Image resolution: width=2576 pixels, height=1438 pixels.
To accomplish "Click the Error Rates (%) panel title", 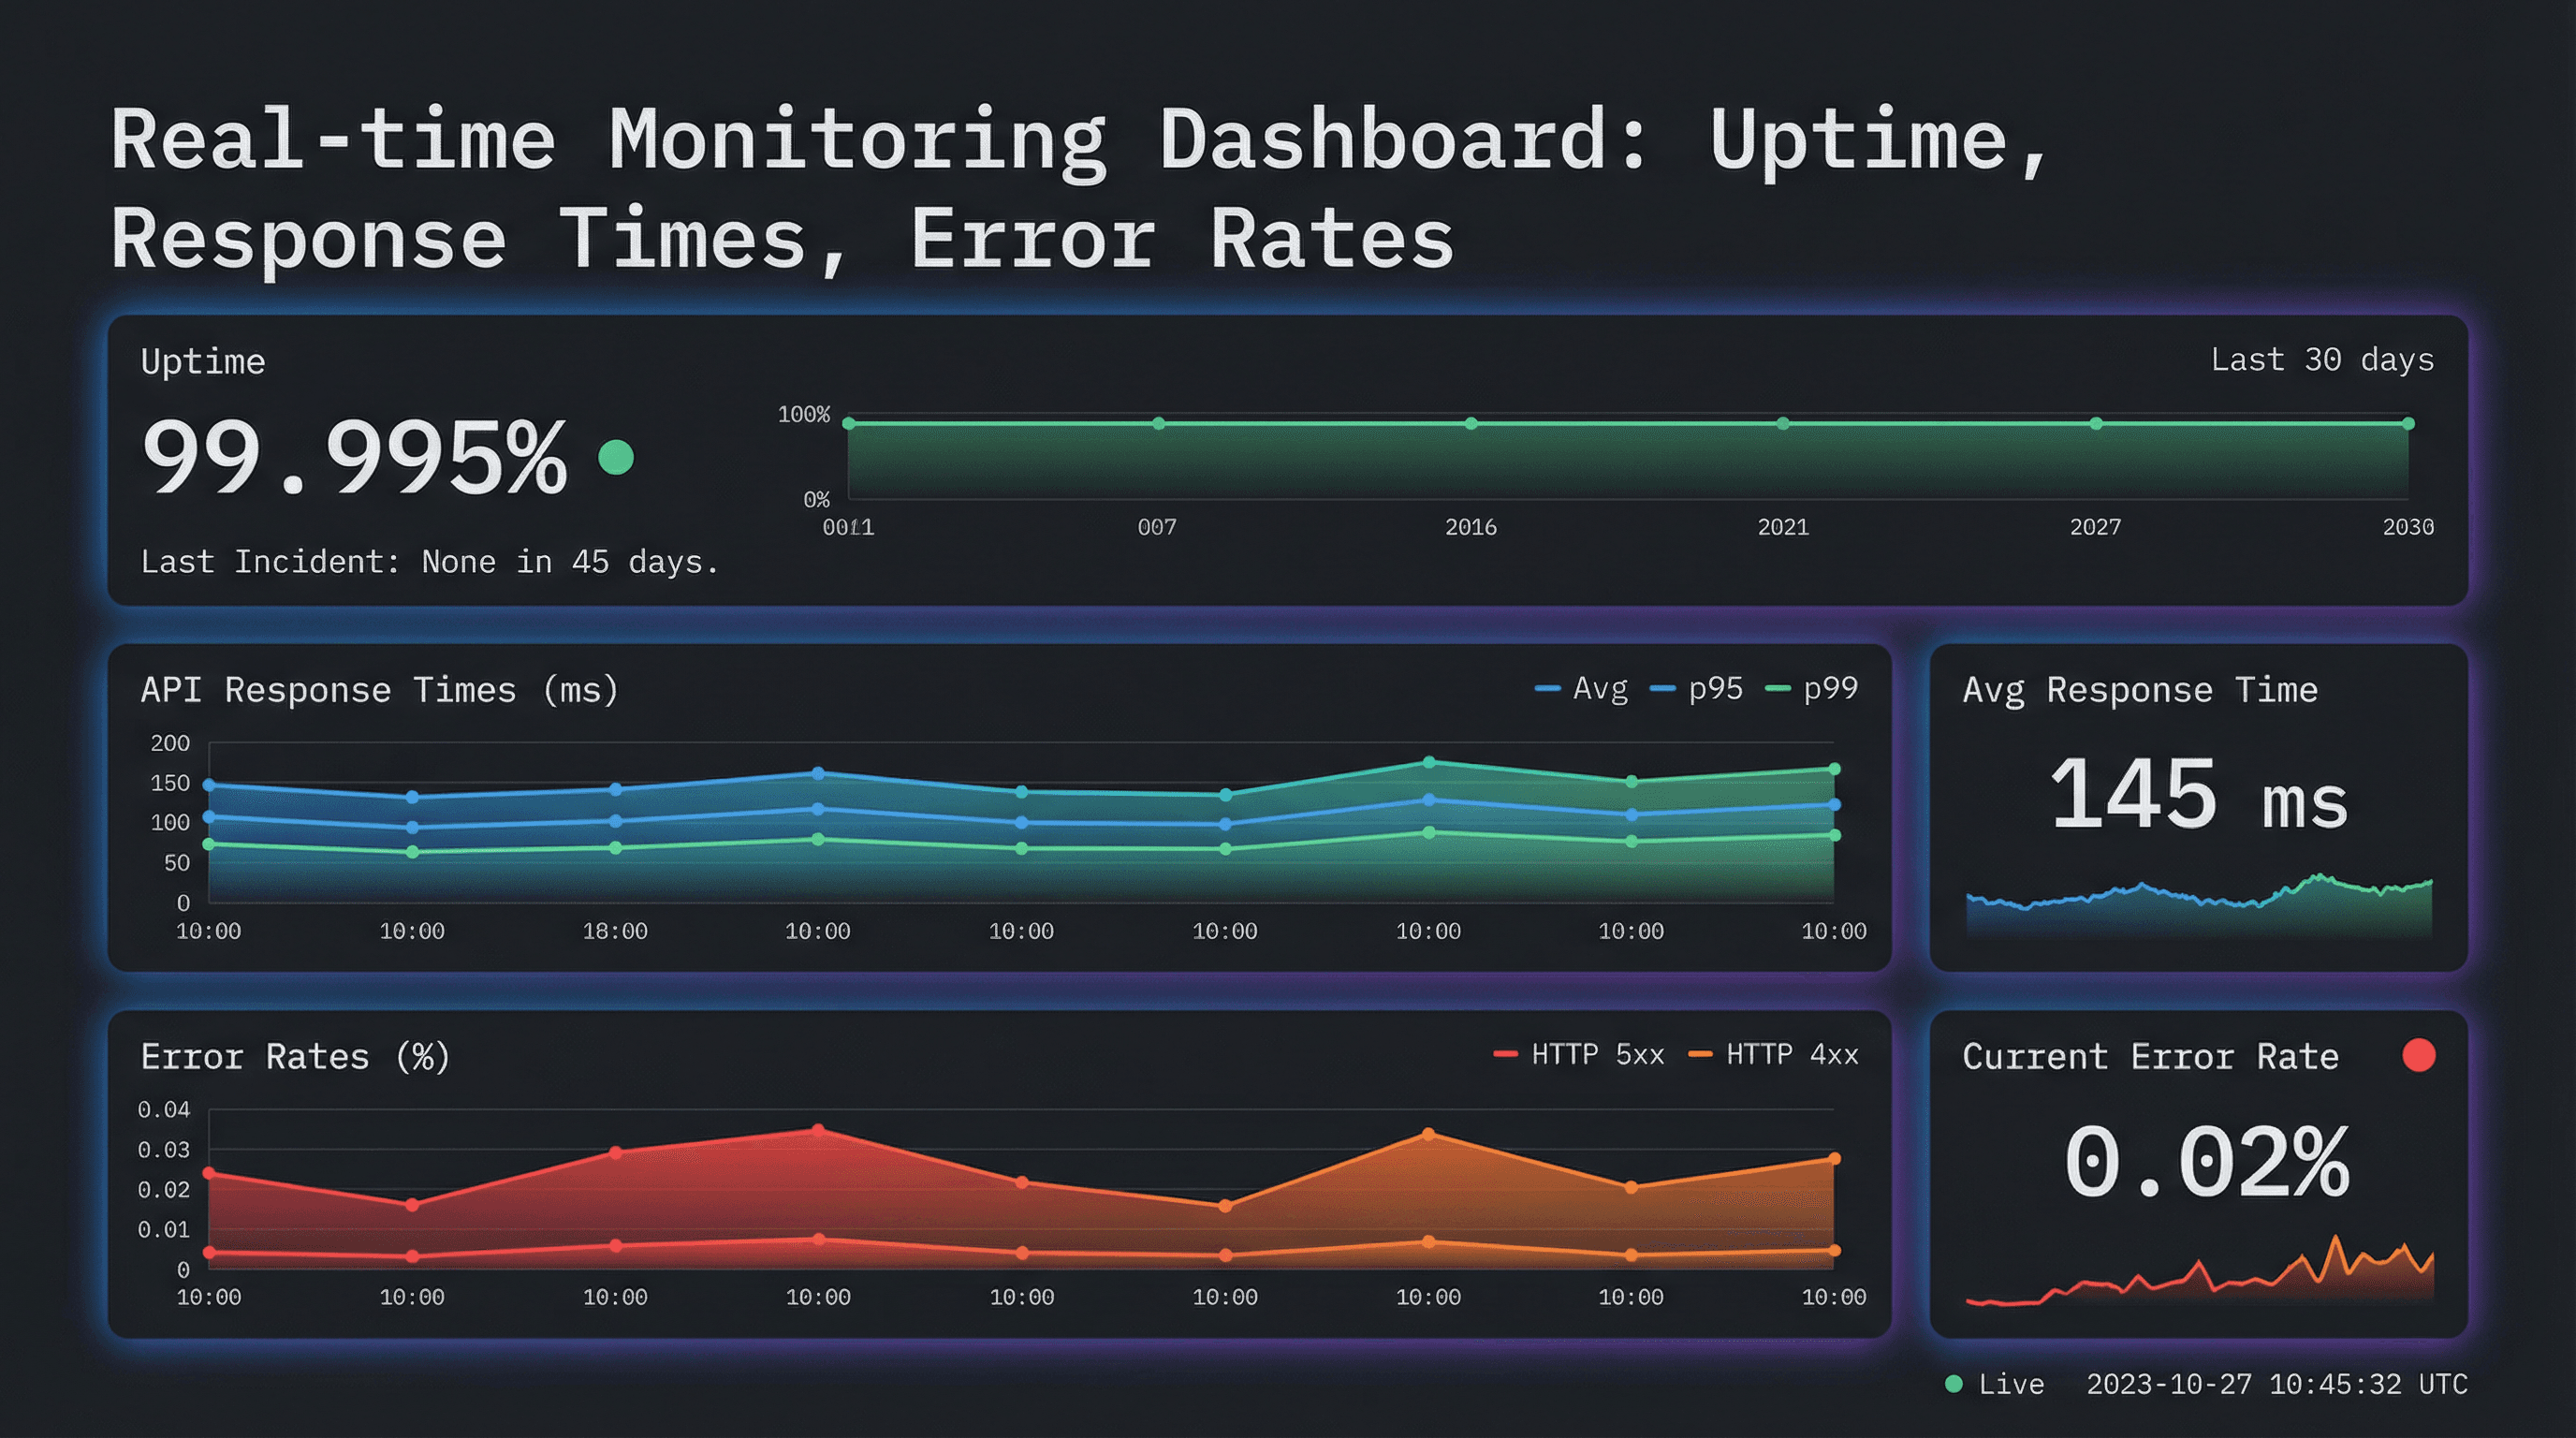I will pos(295,1057).
